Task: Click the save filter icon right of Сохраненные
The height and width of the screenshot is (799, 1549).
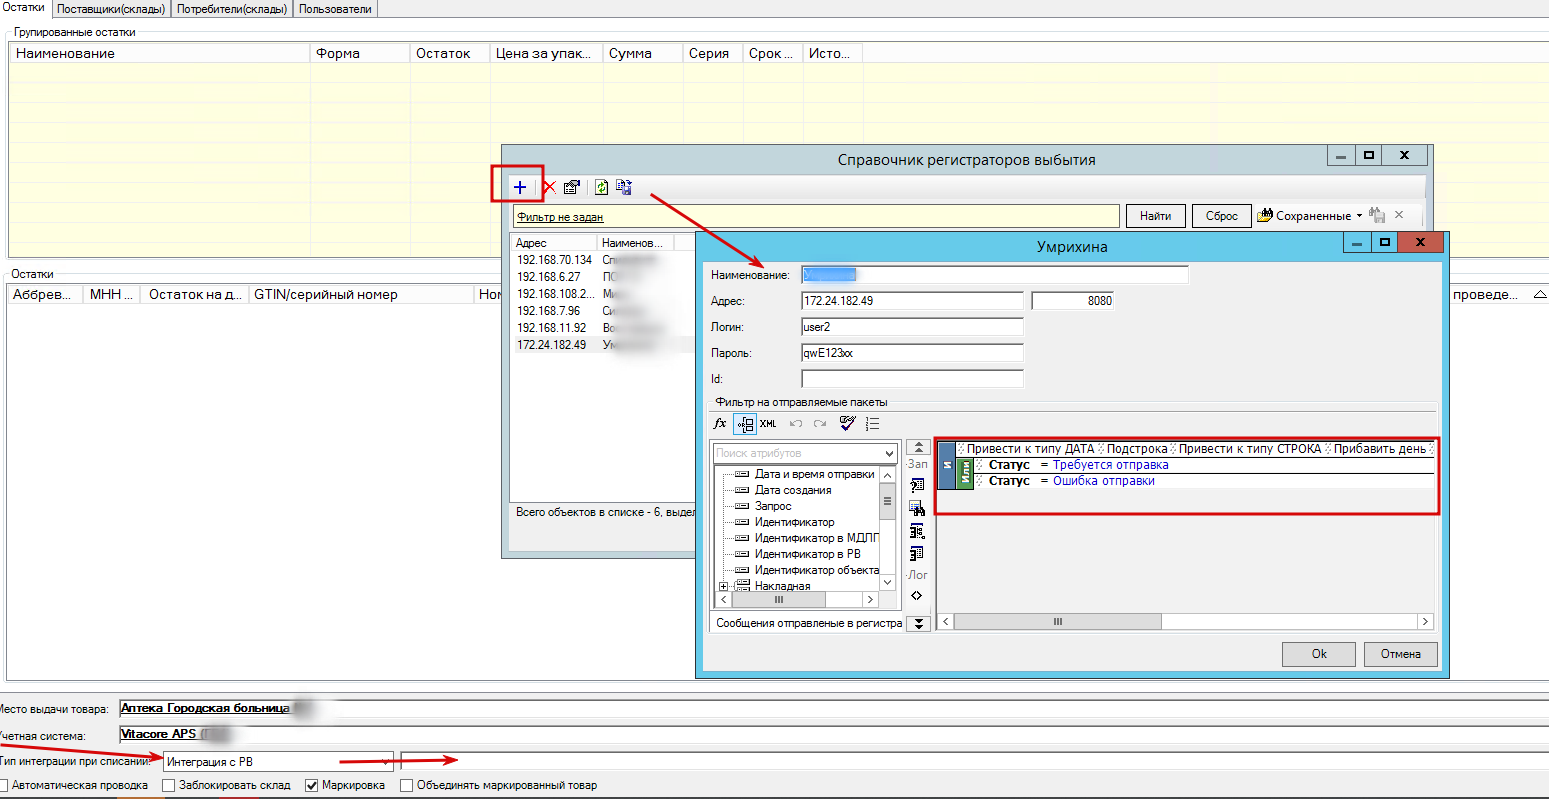Action: point(1377,215)
